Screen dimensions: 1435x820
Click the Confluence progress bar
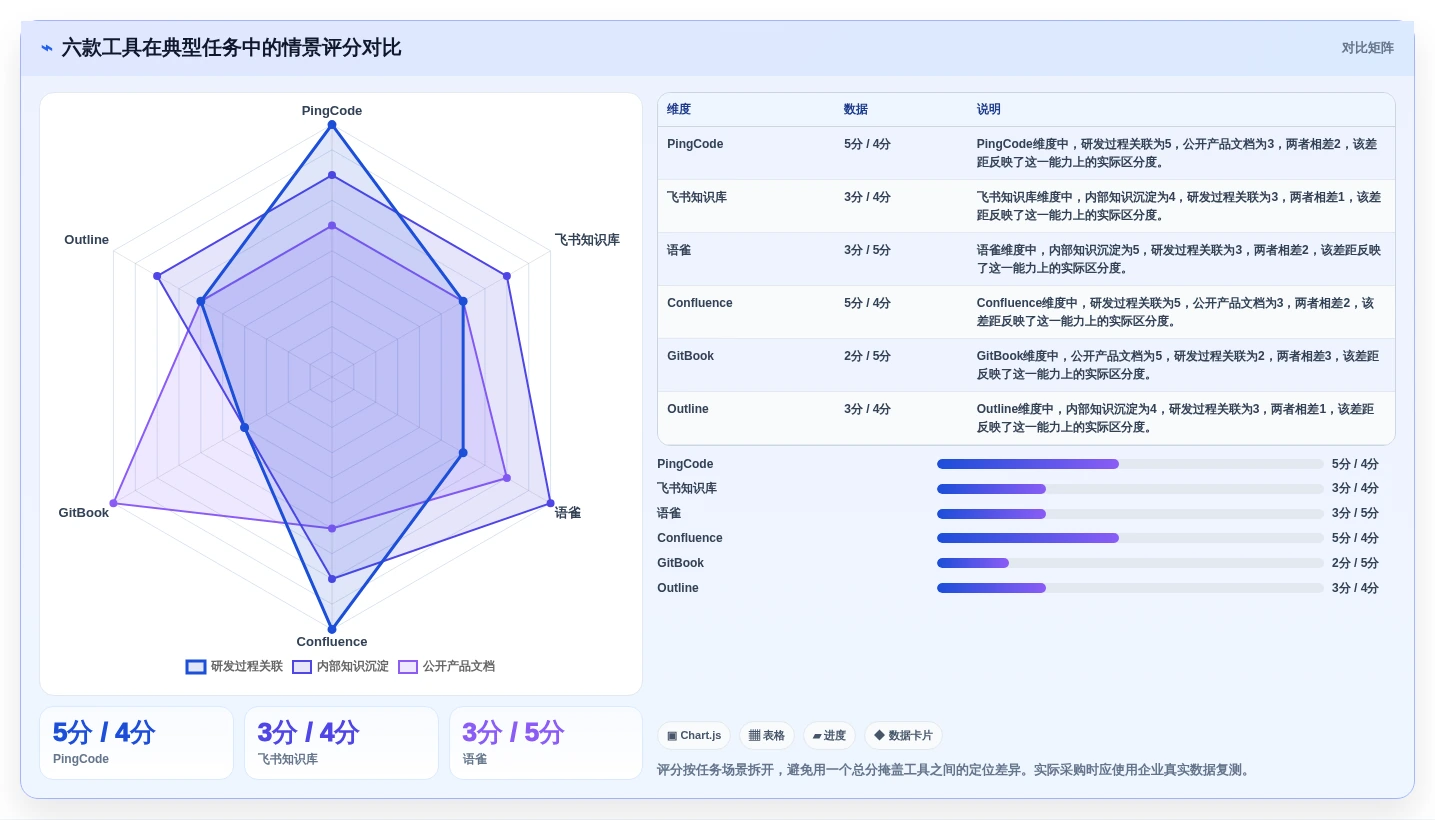click(1130, 538)
